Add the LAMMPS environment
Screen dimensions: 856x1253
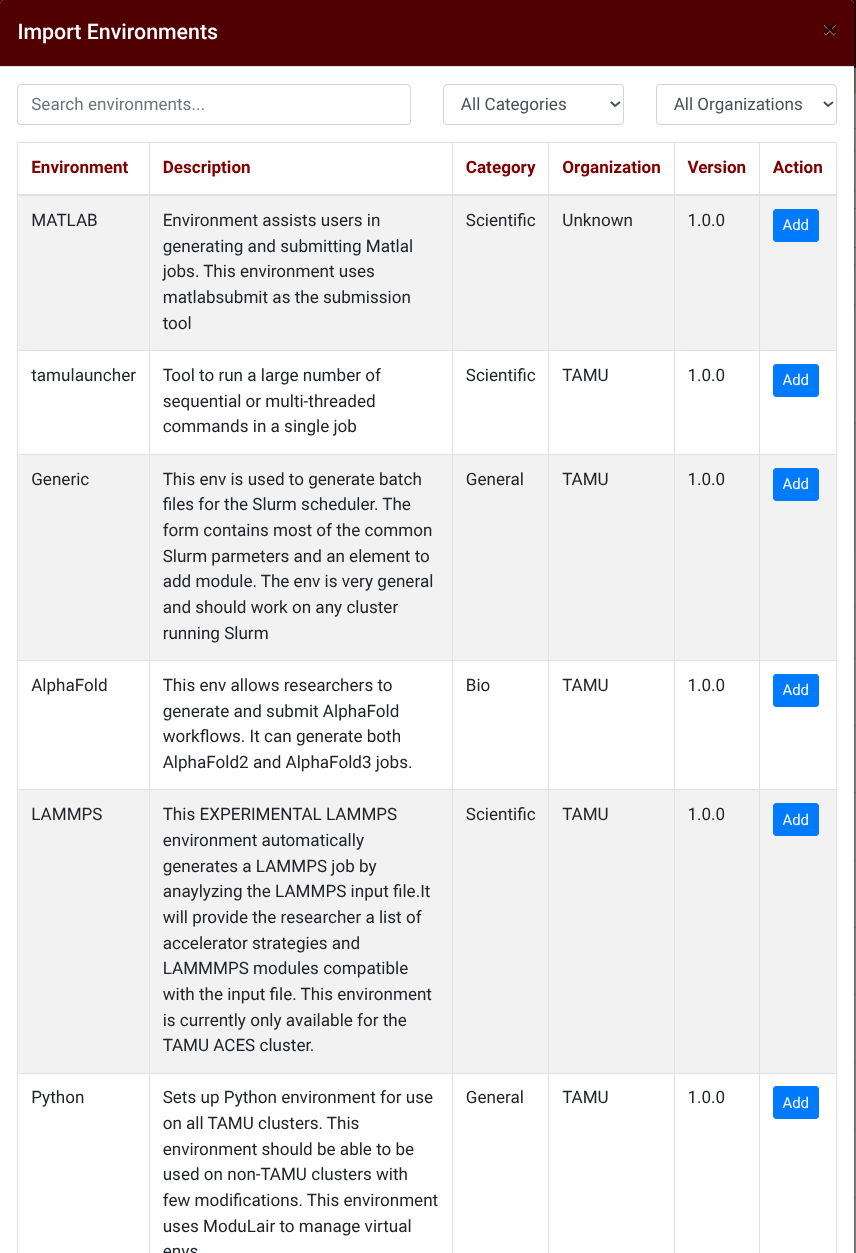(795, 819)
